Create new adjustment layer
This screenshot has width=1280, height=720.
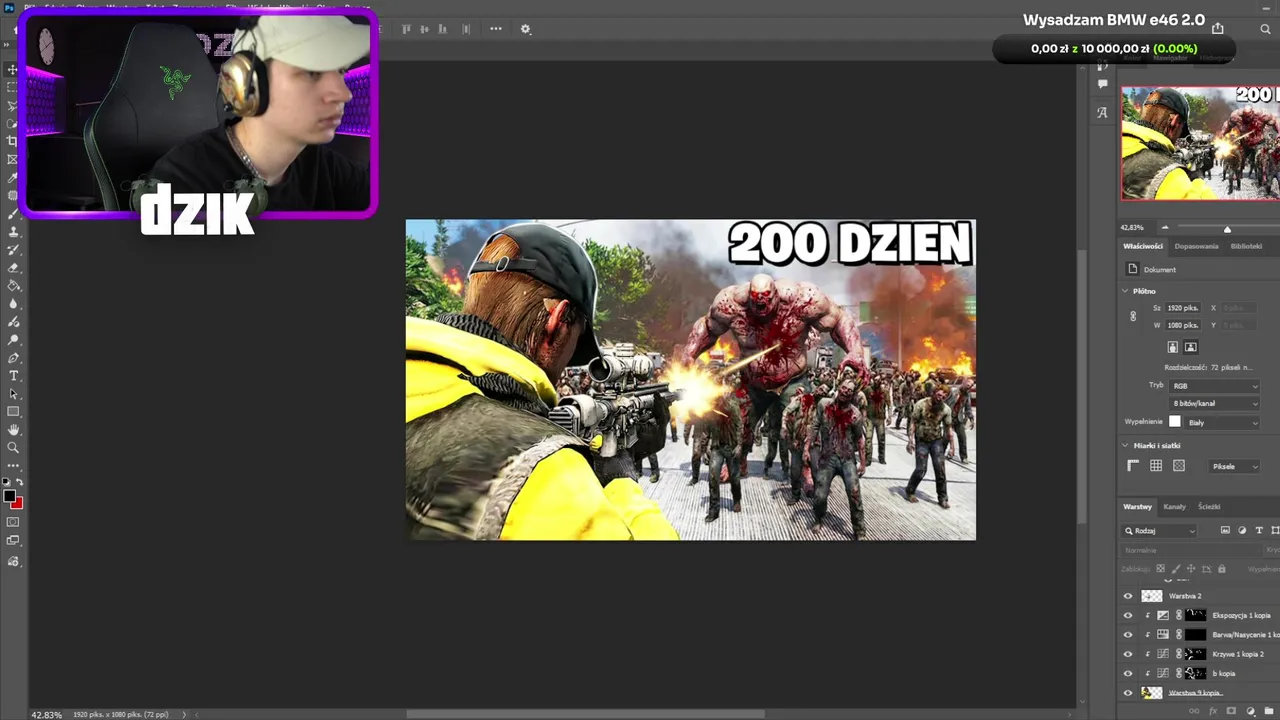coord(1250,711)
